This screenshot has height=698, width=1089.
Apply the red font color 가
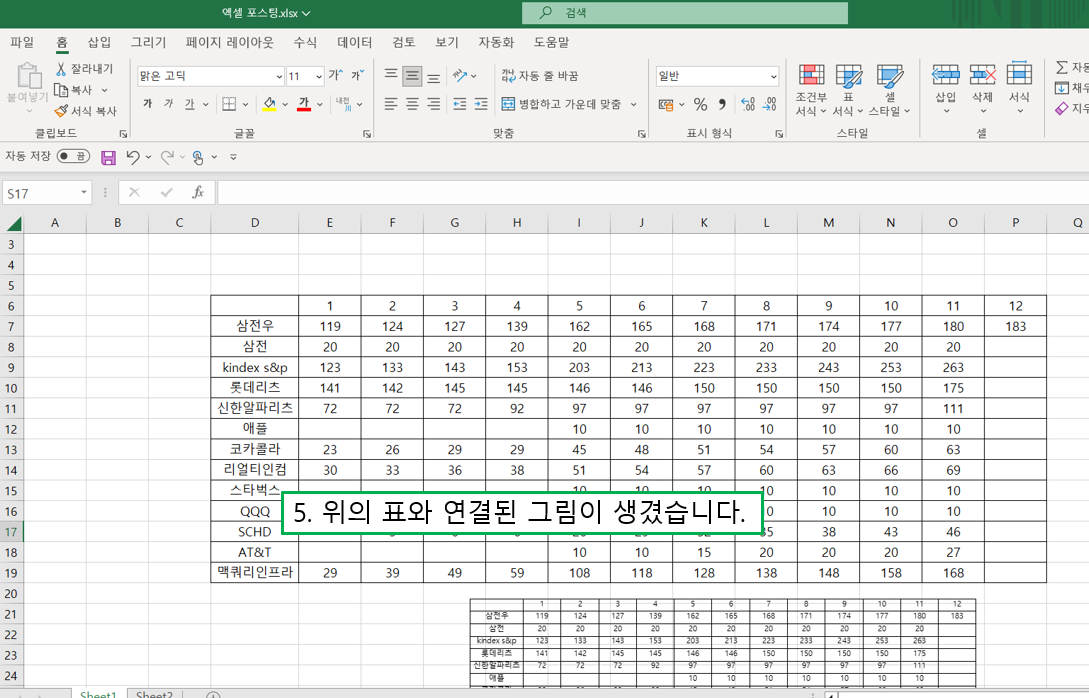[304, 104]
